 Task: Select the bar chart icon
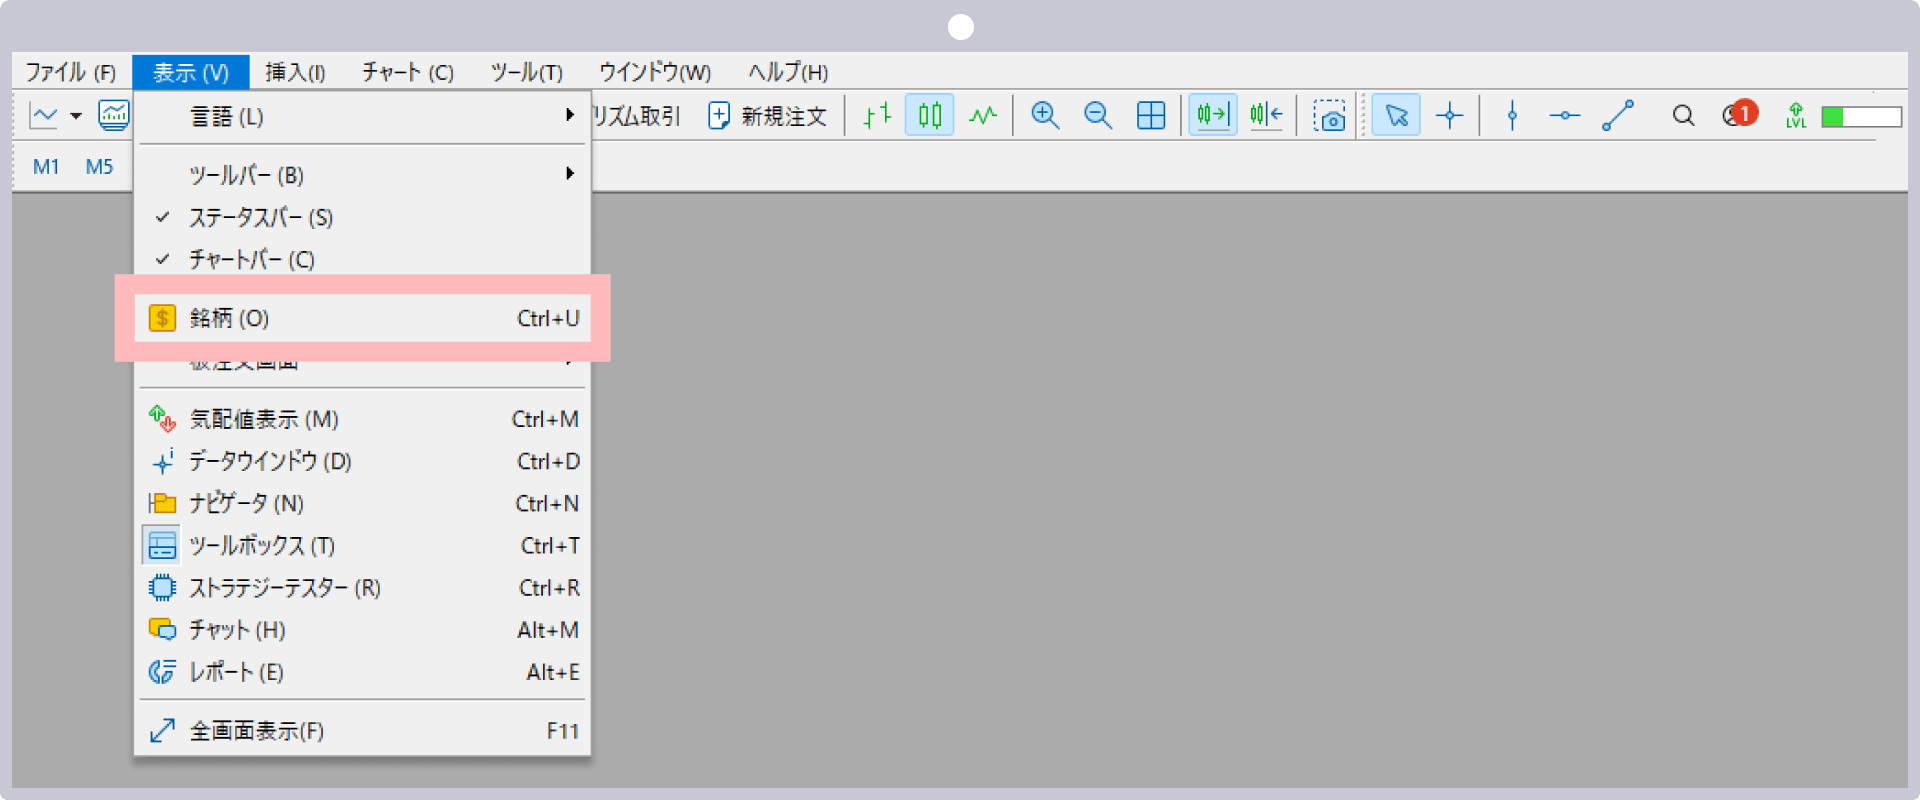pyautogui.click(x=877, y=116)
